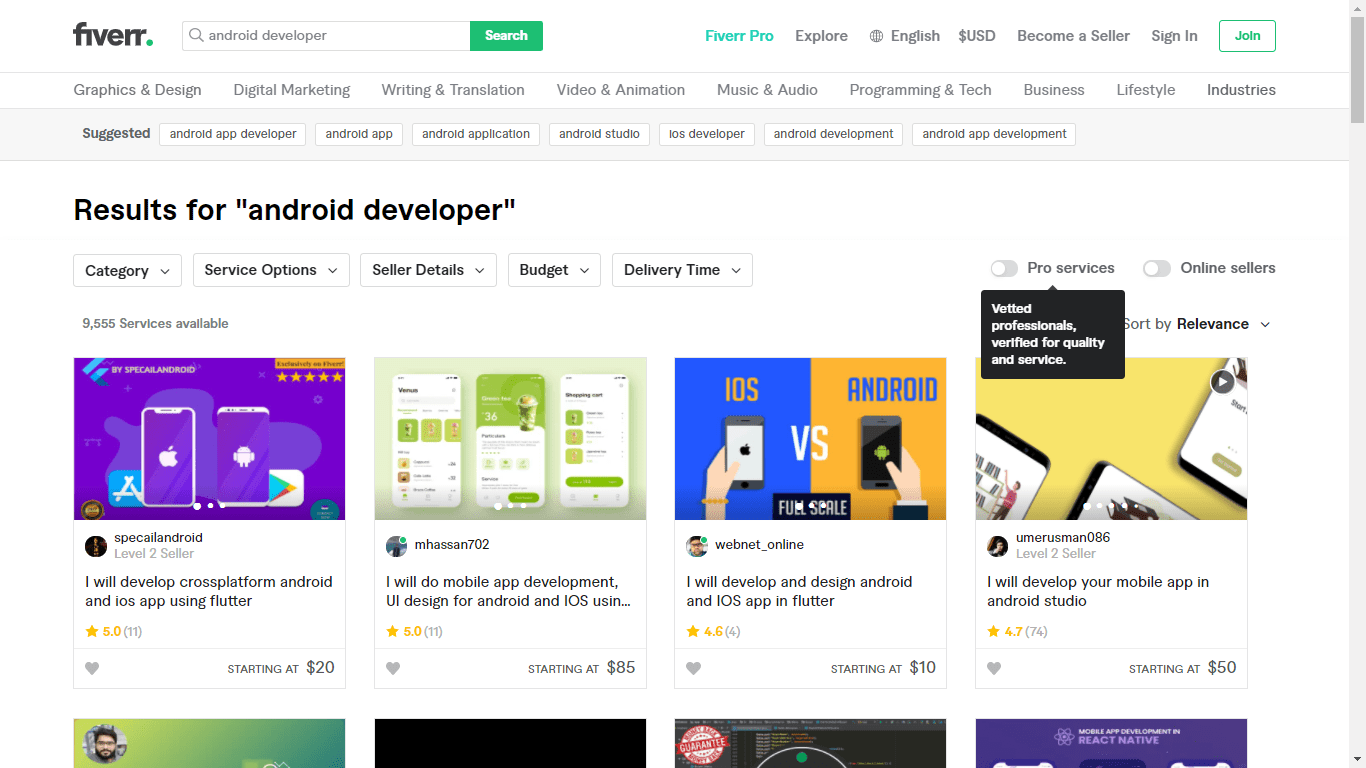This screenshot has height=768, width=1366.
Task: Open Industries category menu
Action: [1241, 90]
